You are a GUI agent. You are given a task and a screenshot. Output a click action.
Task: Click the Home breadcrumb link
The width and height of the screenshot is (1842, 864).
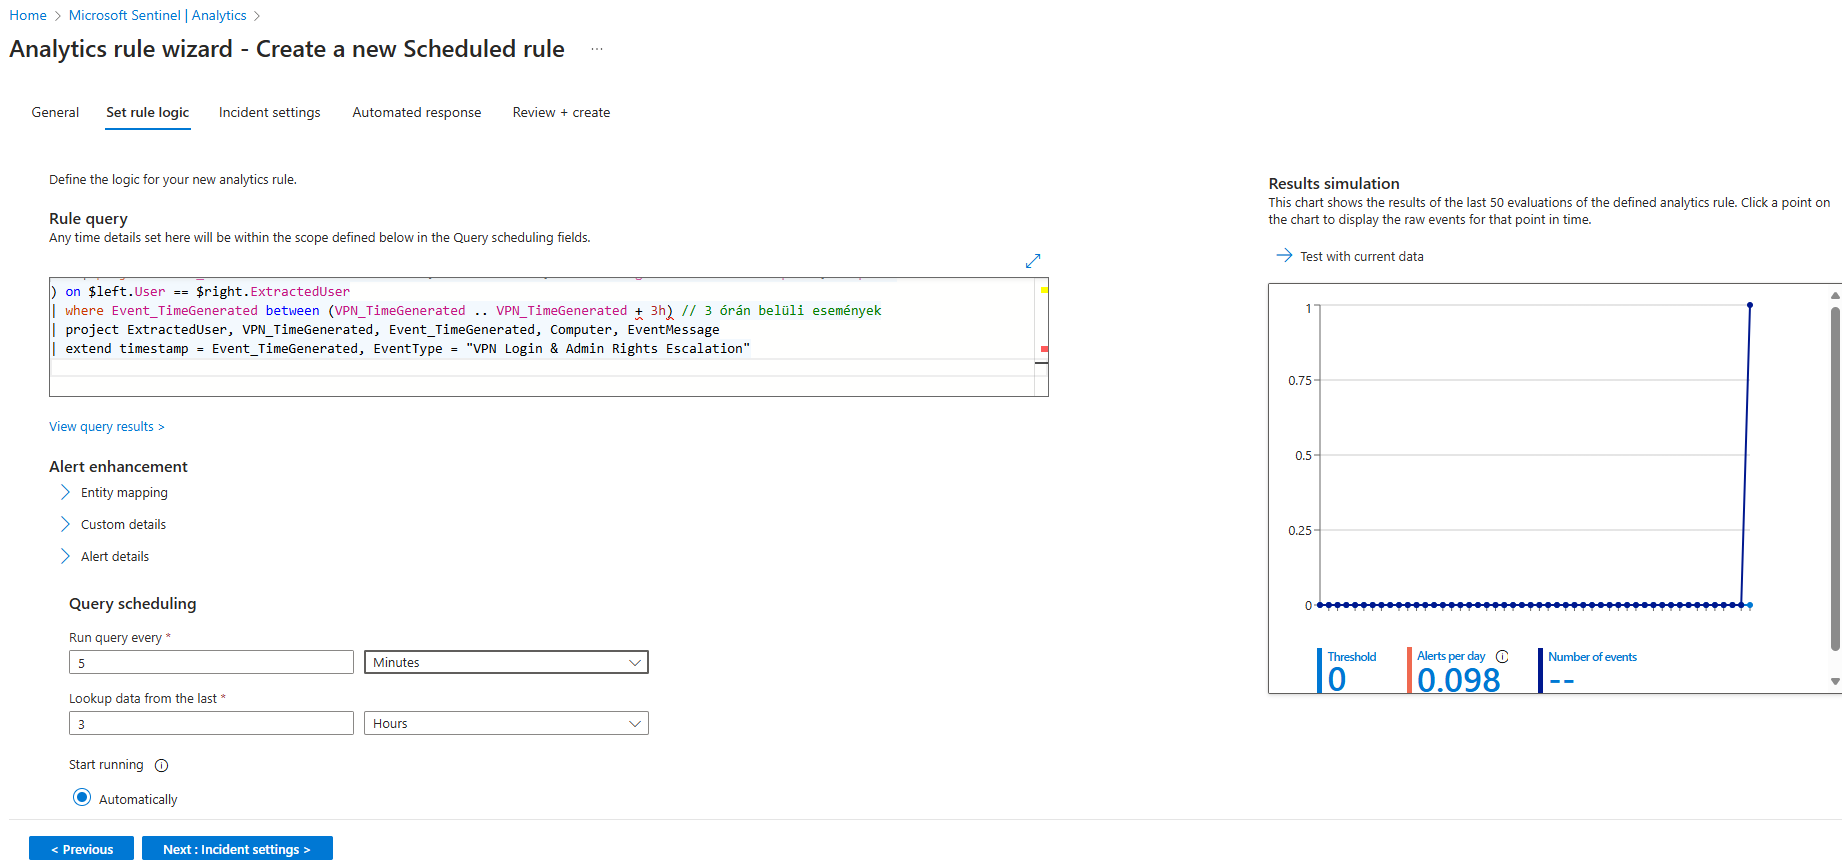28,15
